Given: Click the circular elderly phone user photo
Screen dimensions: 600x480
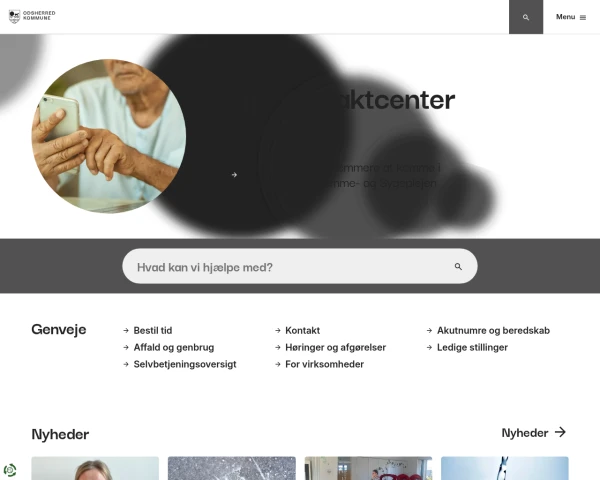Looking at the screenshot, I should (109, 136).
